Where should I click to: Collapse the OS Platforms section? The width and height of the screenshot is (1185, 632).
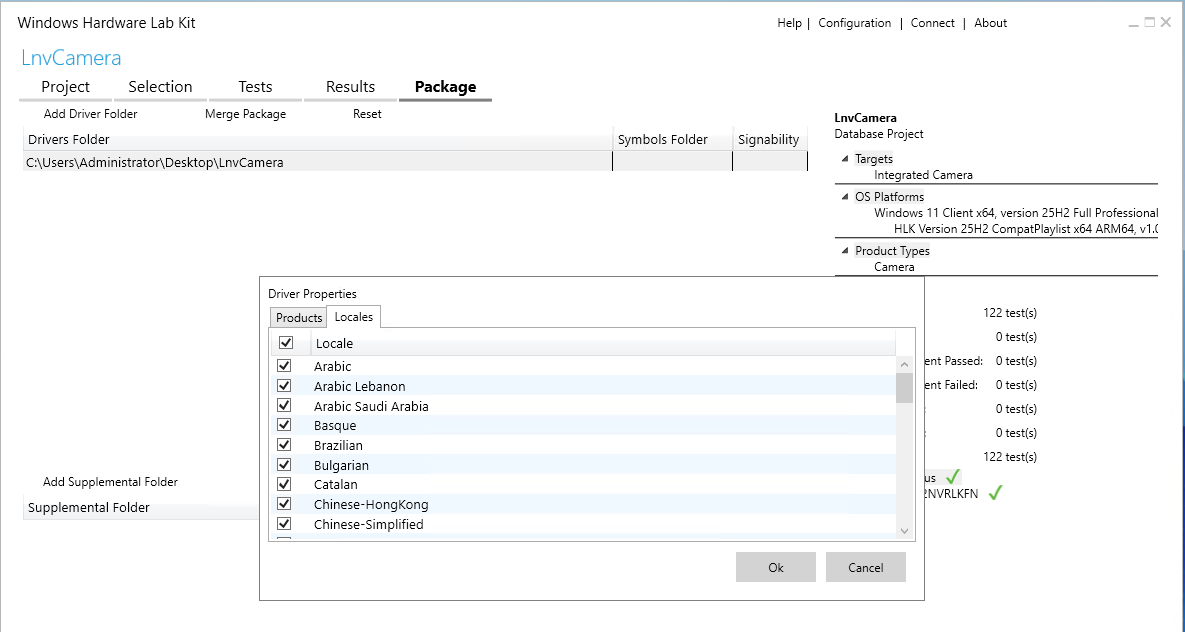[x=845, y=197]
